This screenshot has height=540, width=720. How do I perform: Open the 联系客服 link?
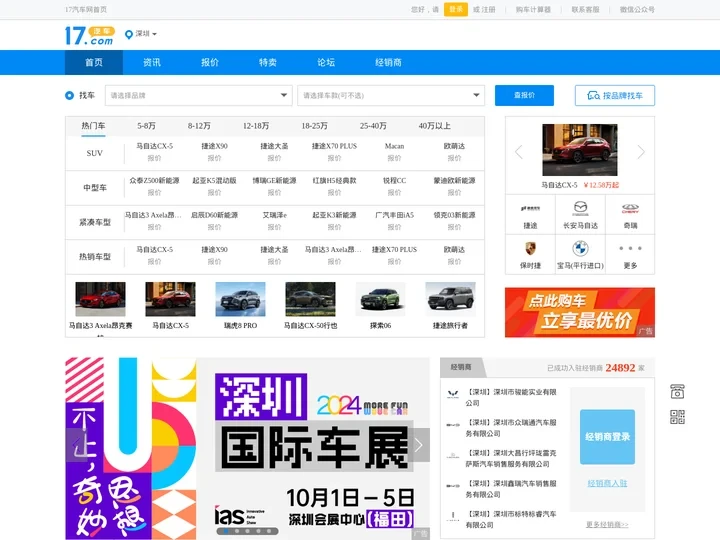tap(585, 9)
